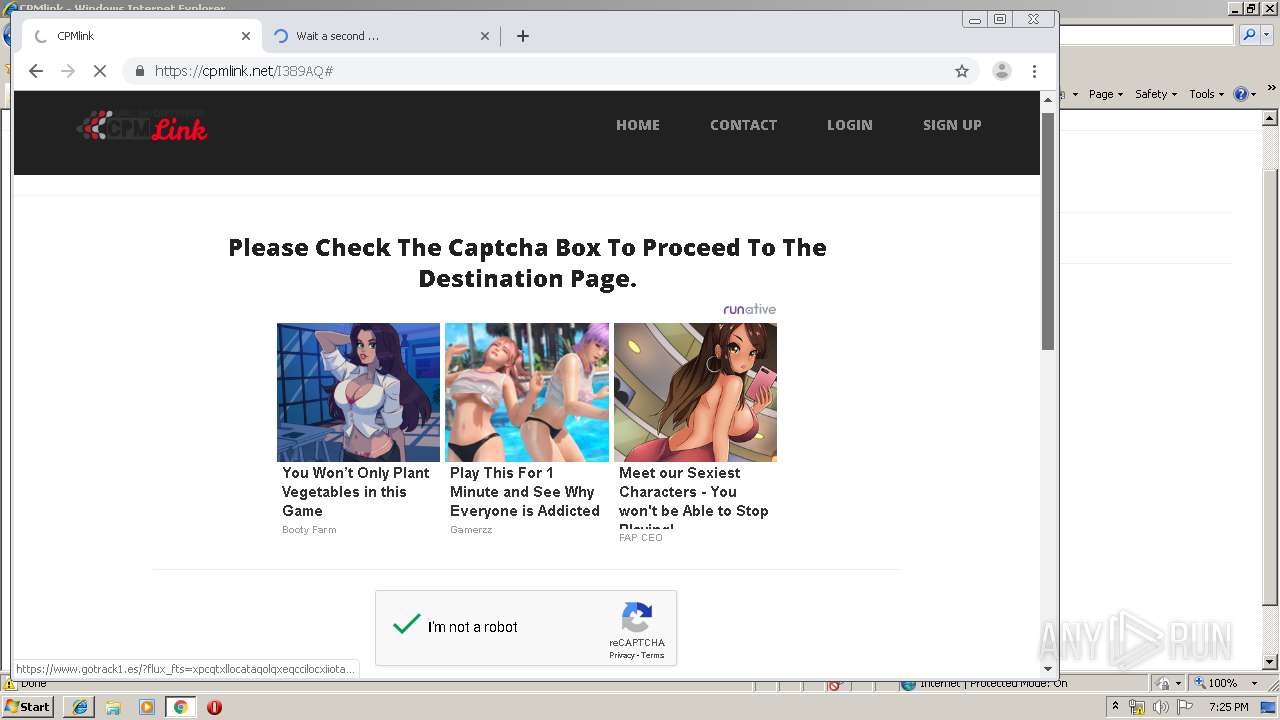This screenshot has width=1280, height=720.
Task: Close the CPMlink tab
Action: click(x=246, y=36)
